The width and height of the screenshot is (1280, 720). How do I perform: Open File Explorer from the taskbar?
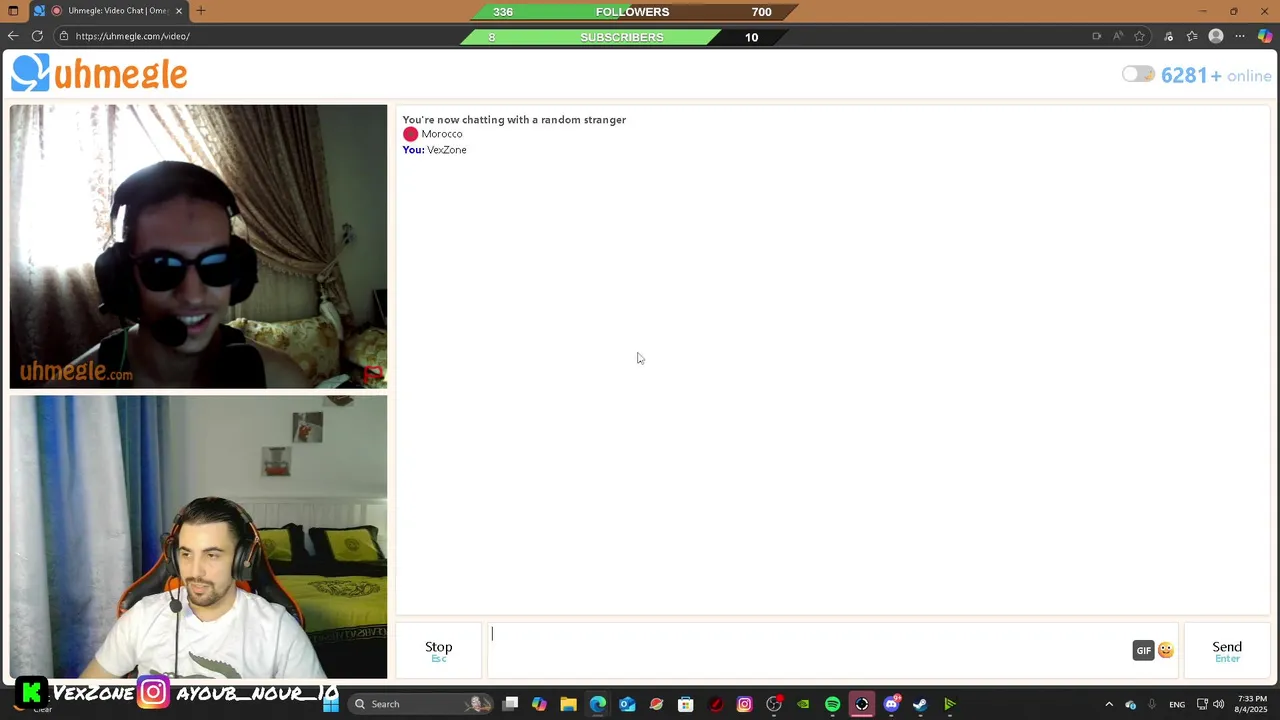point(568,704)
